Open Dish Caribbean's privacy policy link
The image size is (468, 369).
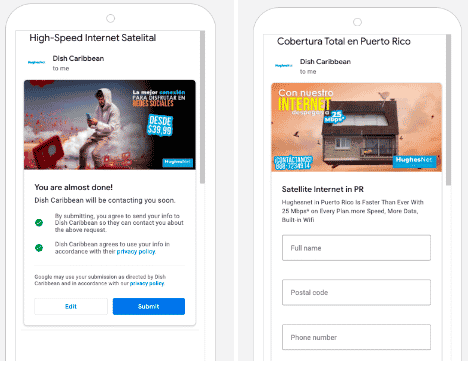click(136, 252)
